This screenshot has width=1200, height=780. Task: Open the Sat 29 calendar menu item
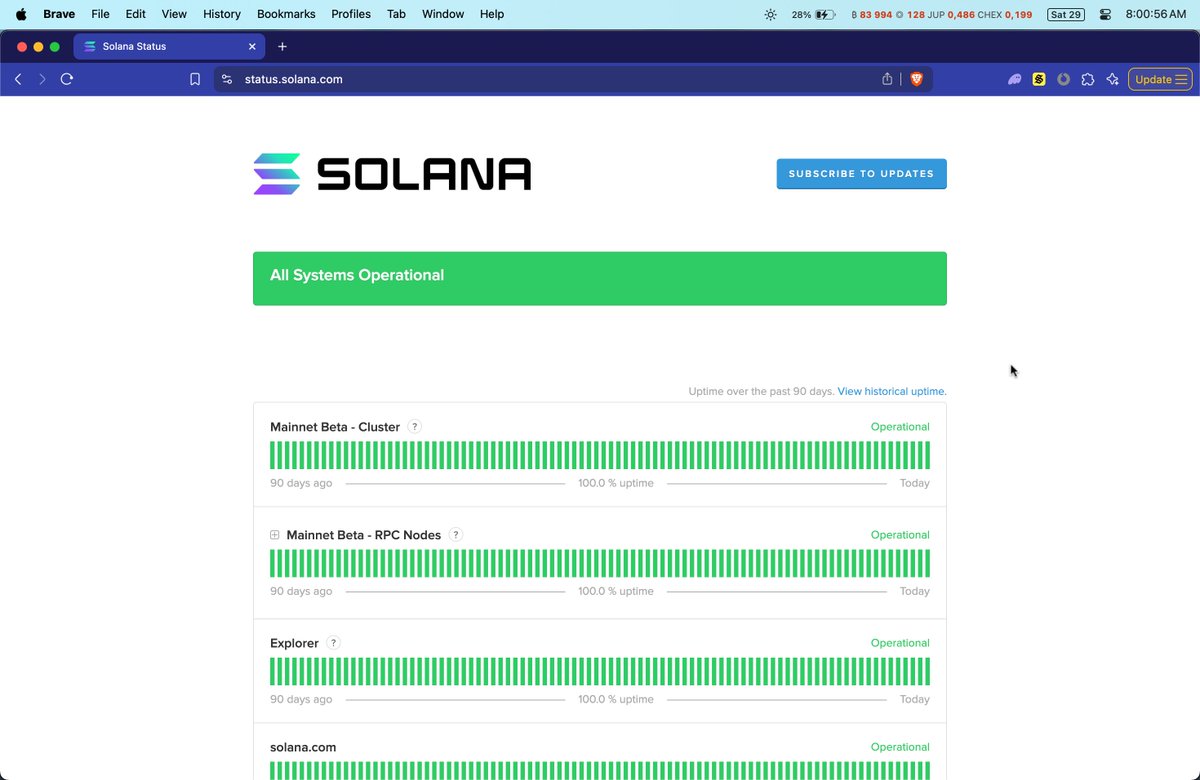point(1064,14)
